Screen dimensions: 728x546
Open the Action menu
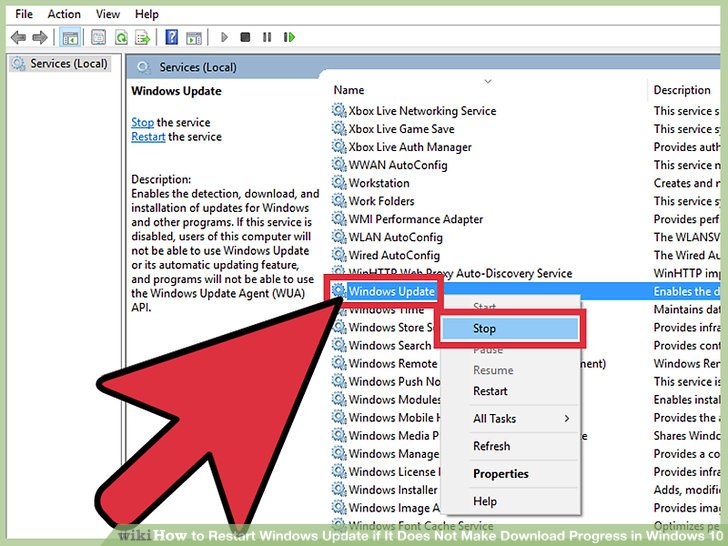(64, 14)
